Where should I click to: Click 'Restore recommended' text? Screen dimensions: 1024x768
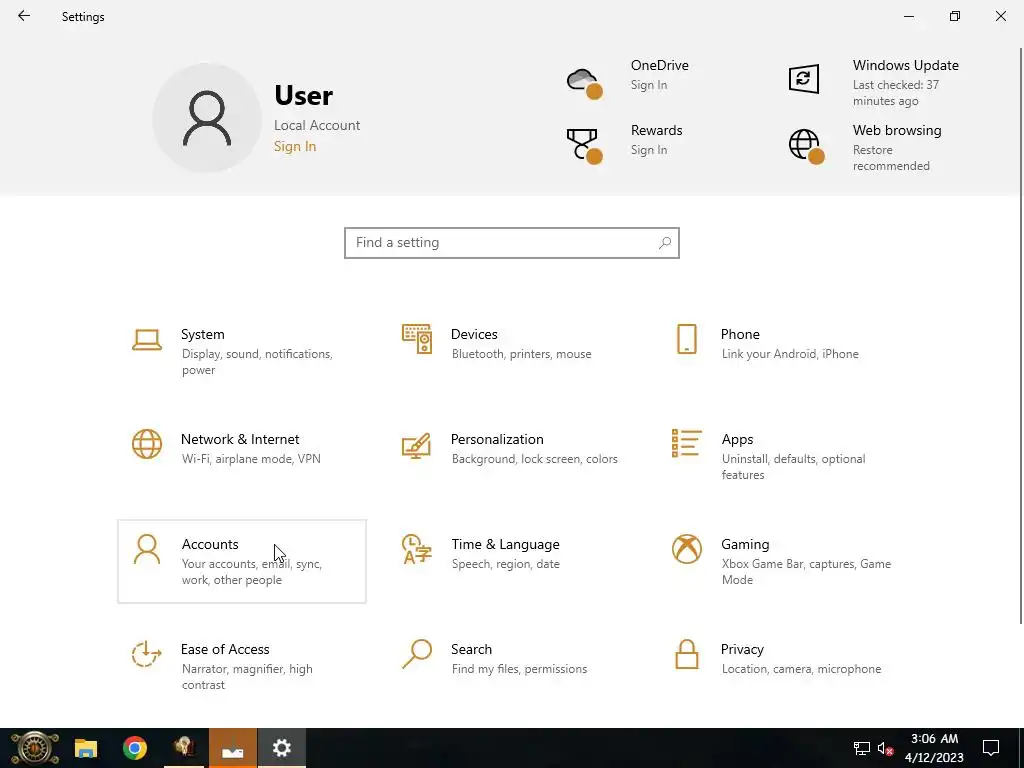(x=891, y=158)
